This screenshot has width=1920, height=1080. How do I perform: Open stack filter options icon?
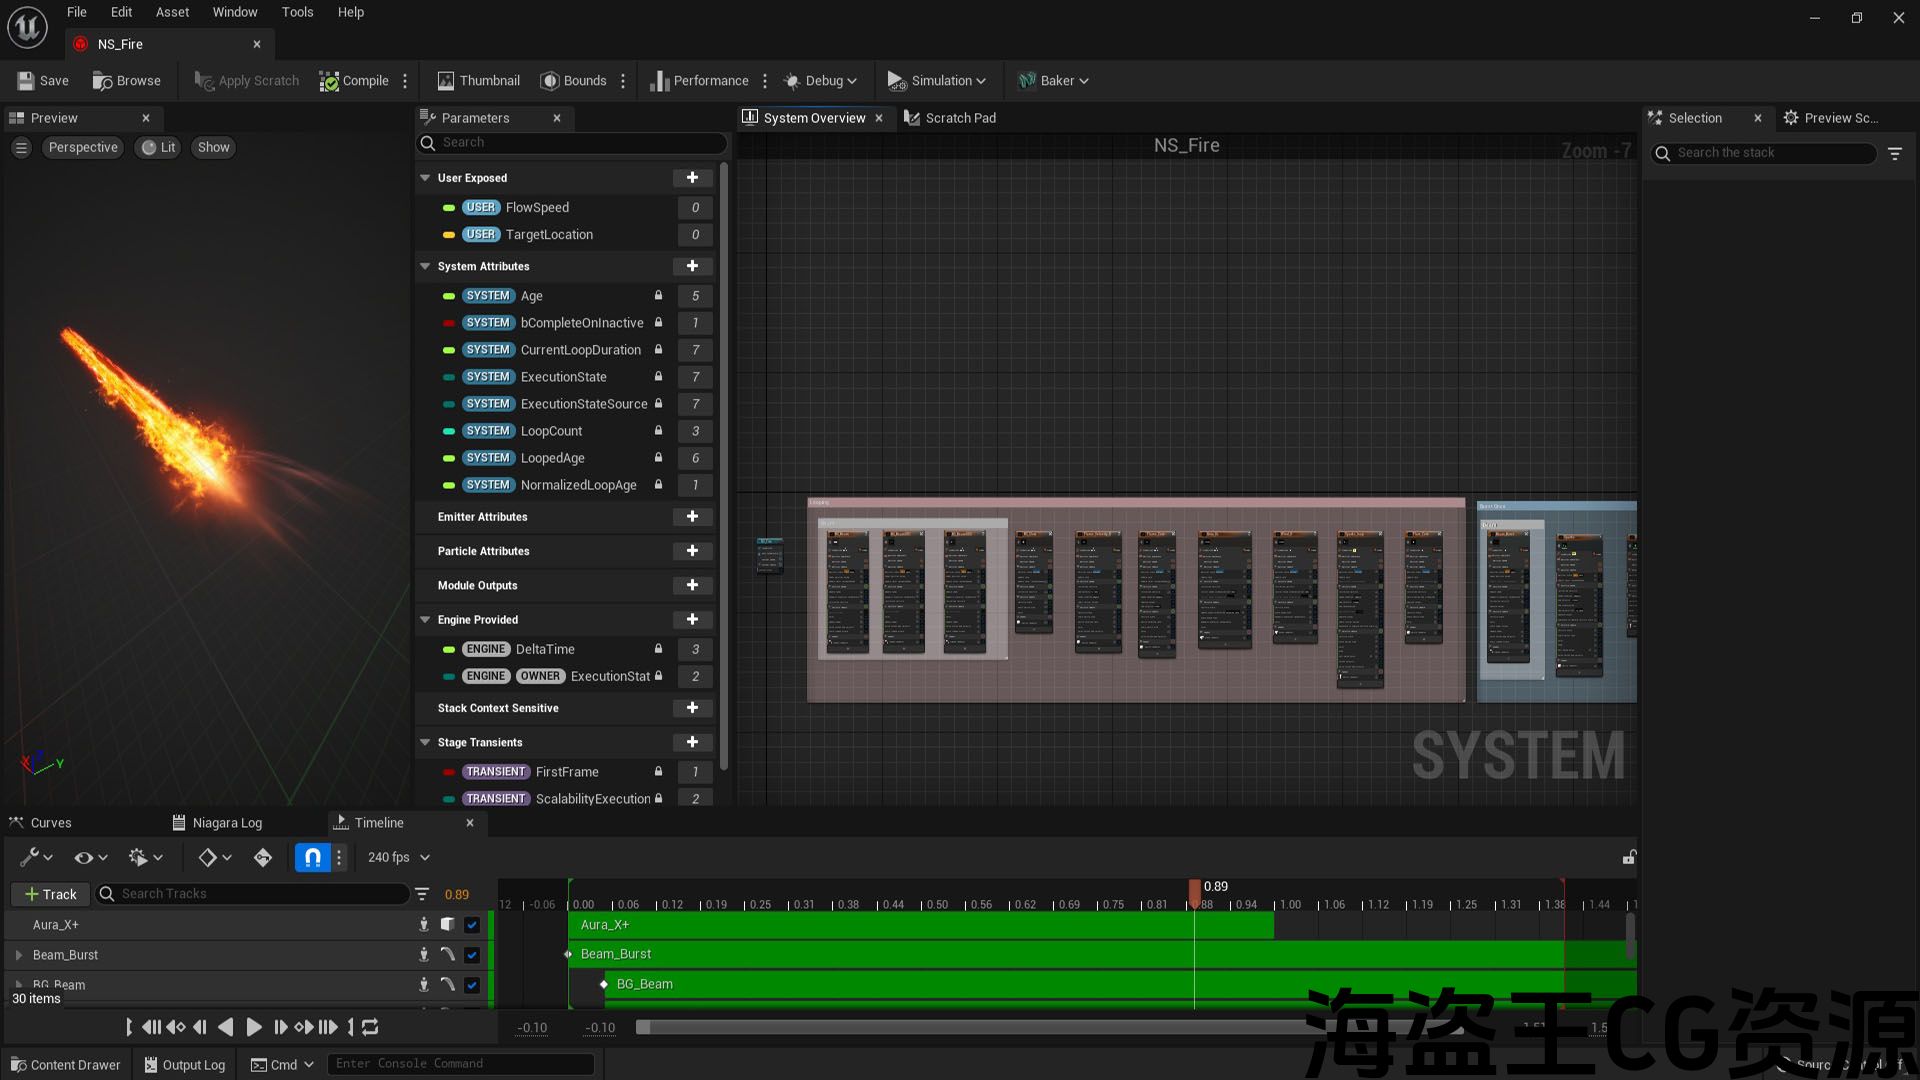click(1894, 153)
